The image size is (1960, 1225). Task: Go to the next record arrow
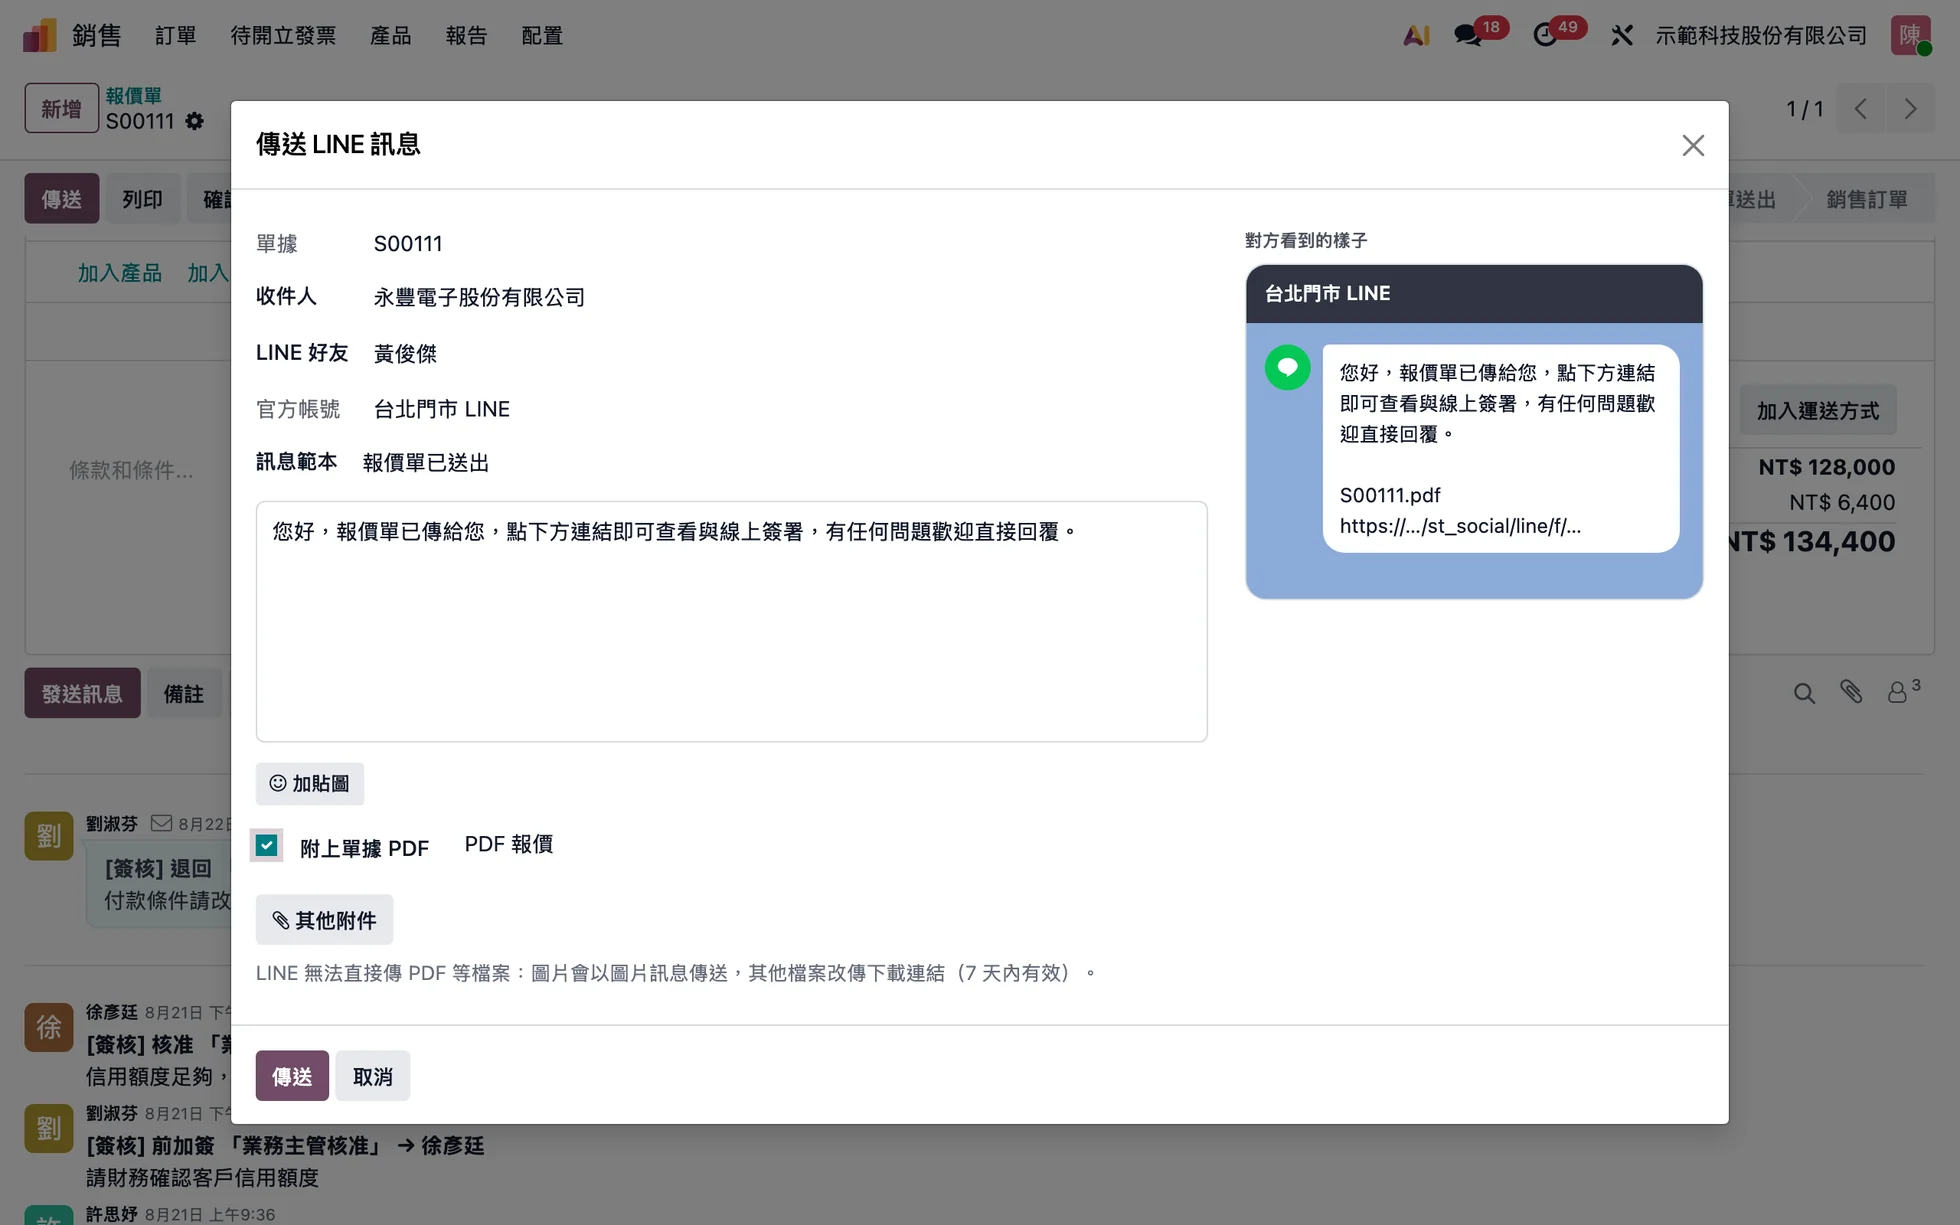[x=1910, y=108]
